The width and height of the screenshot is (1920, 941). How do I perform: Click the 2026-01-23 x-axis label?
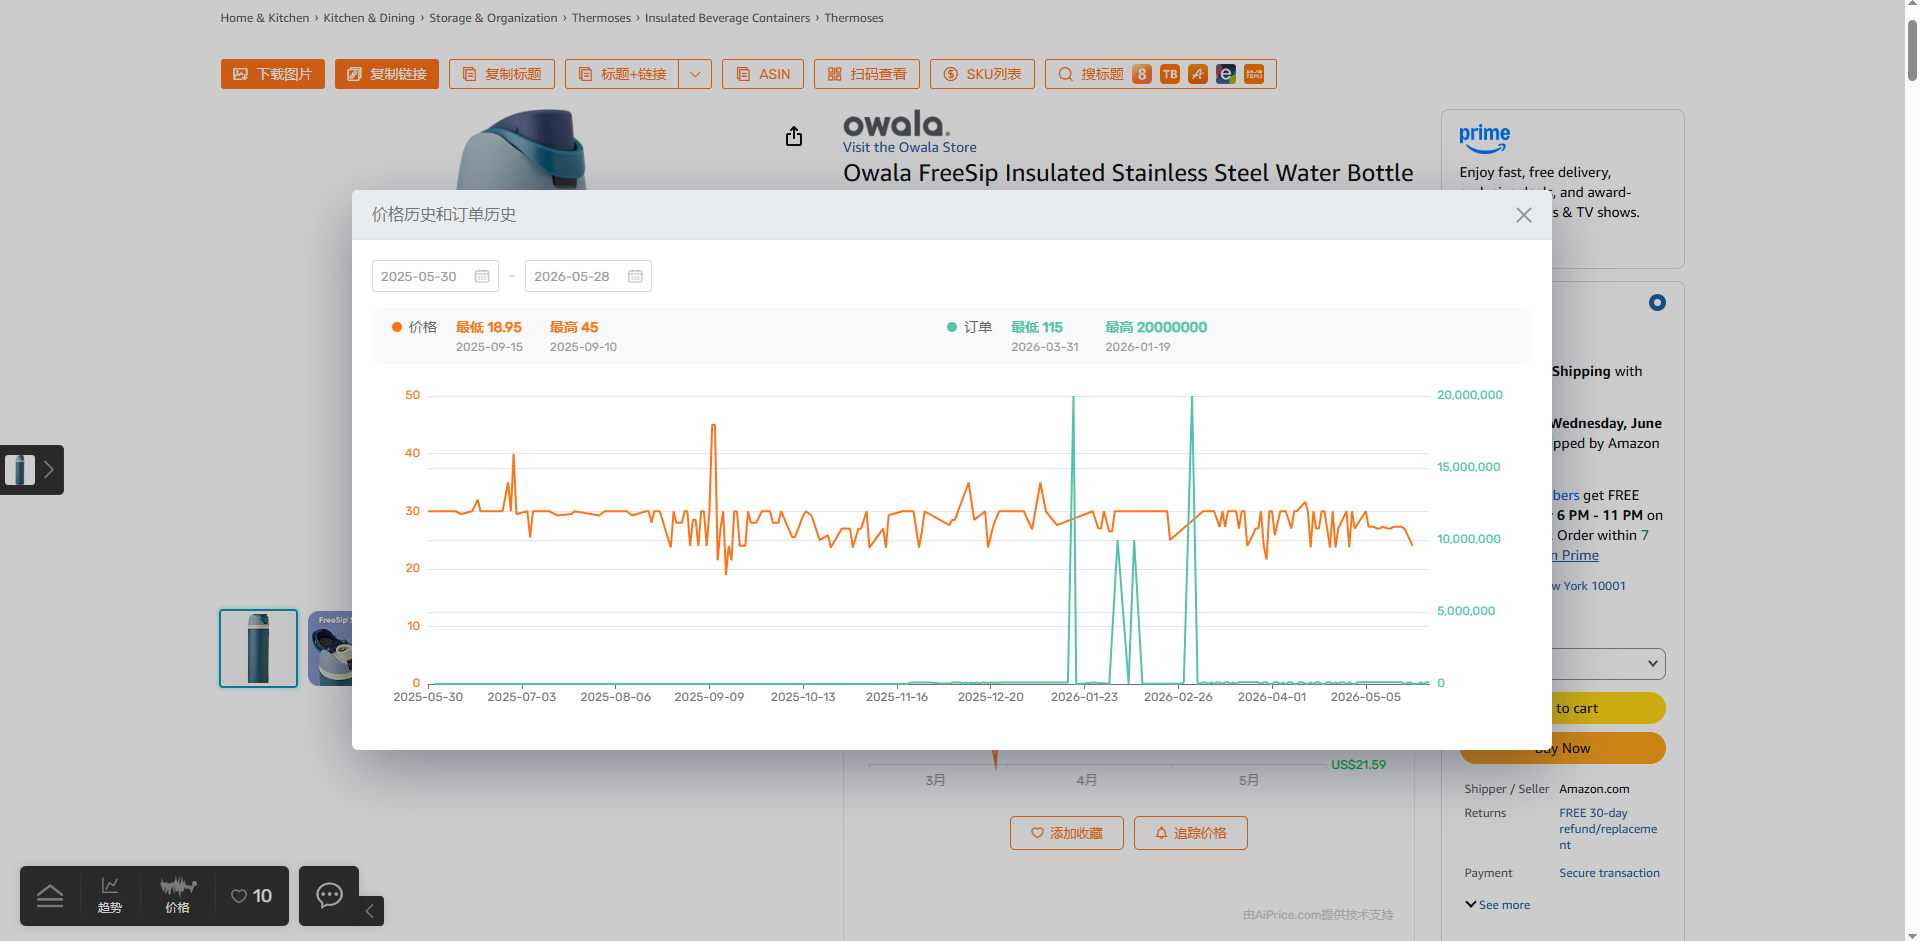tap(1084, 697)
